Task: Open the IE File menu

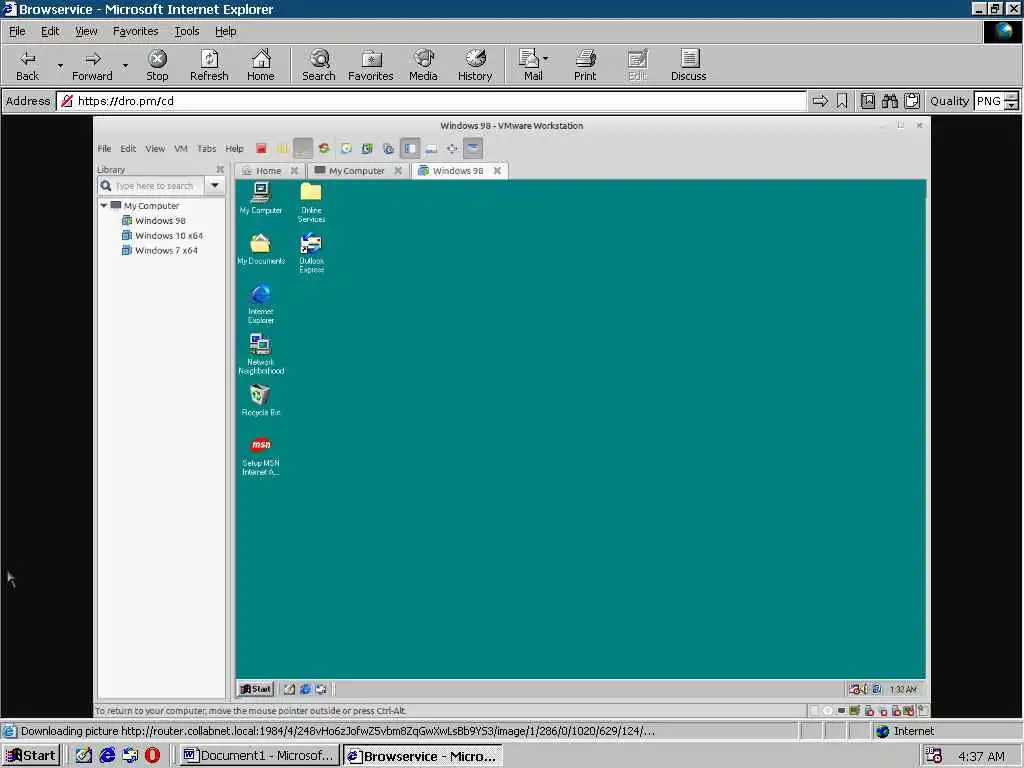Action: 17,31
